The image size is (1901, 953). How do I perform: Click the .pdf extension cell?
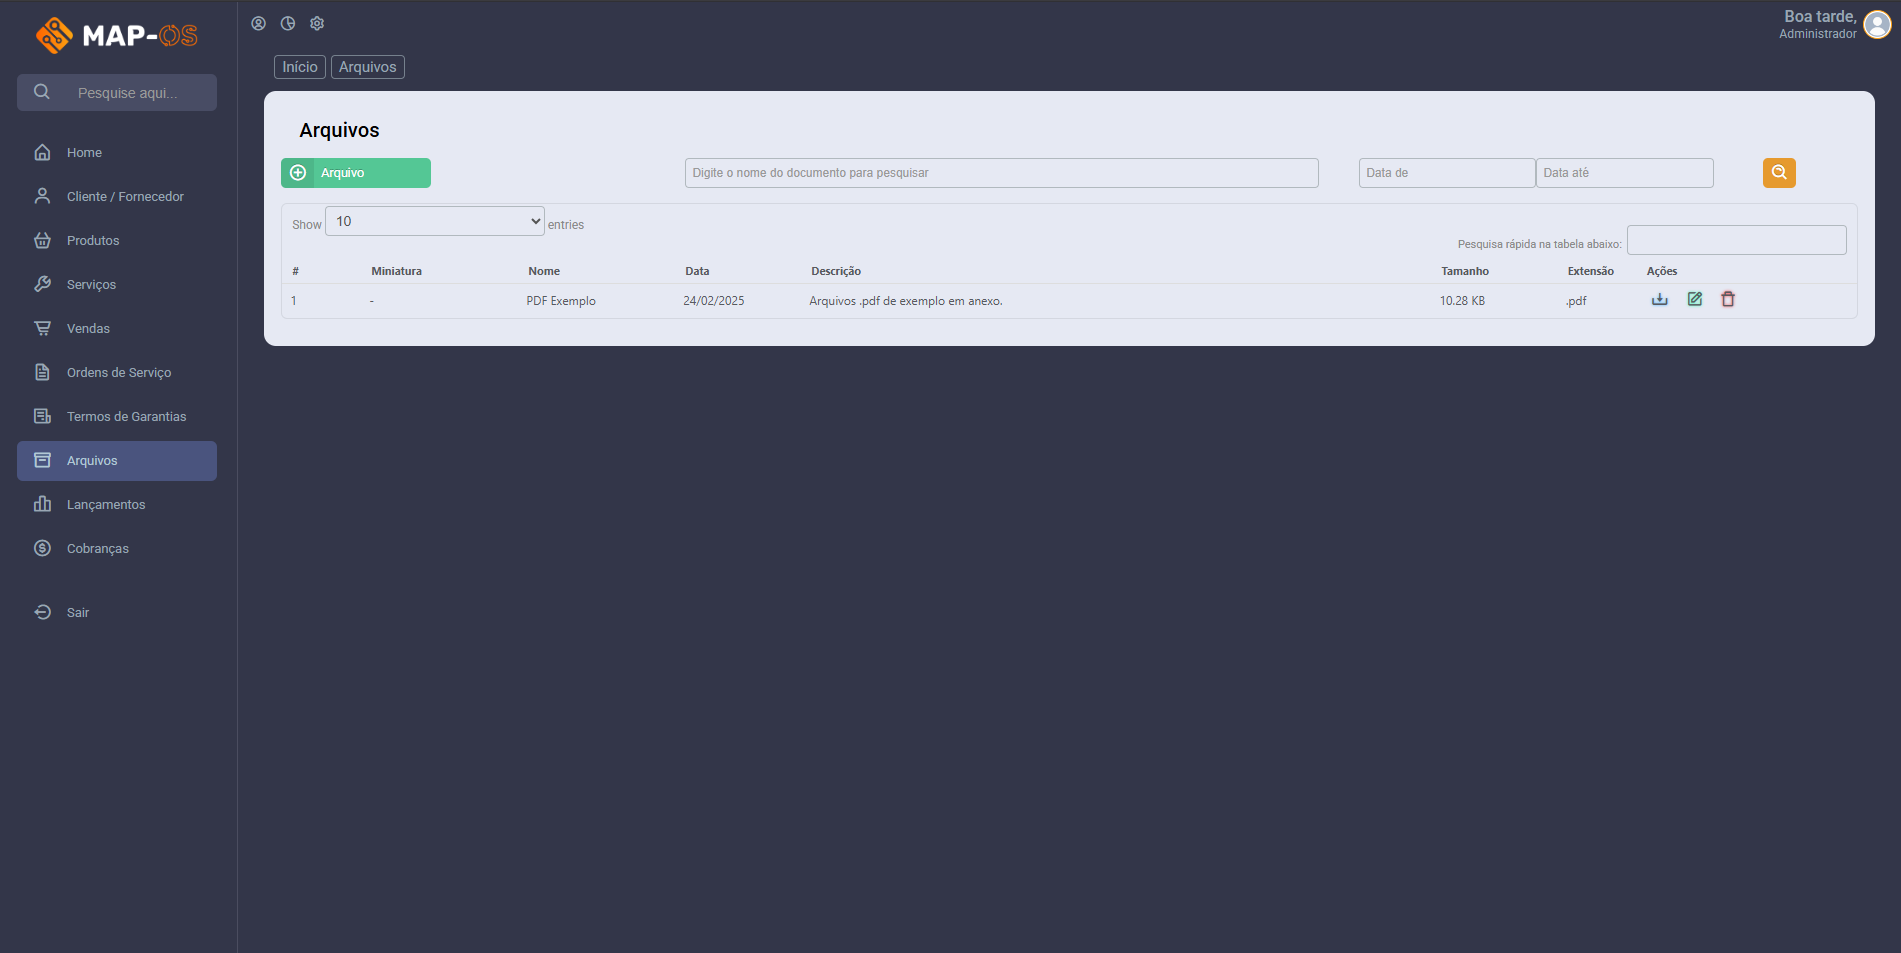(1576, 301)
